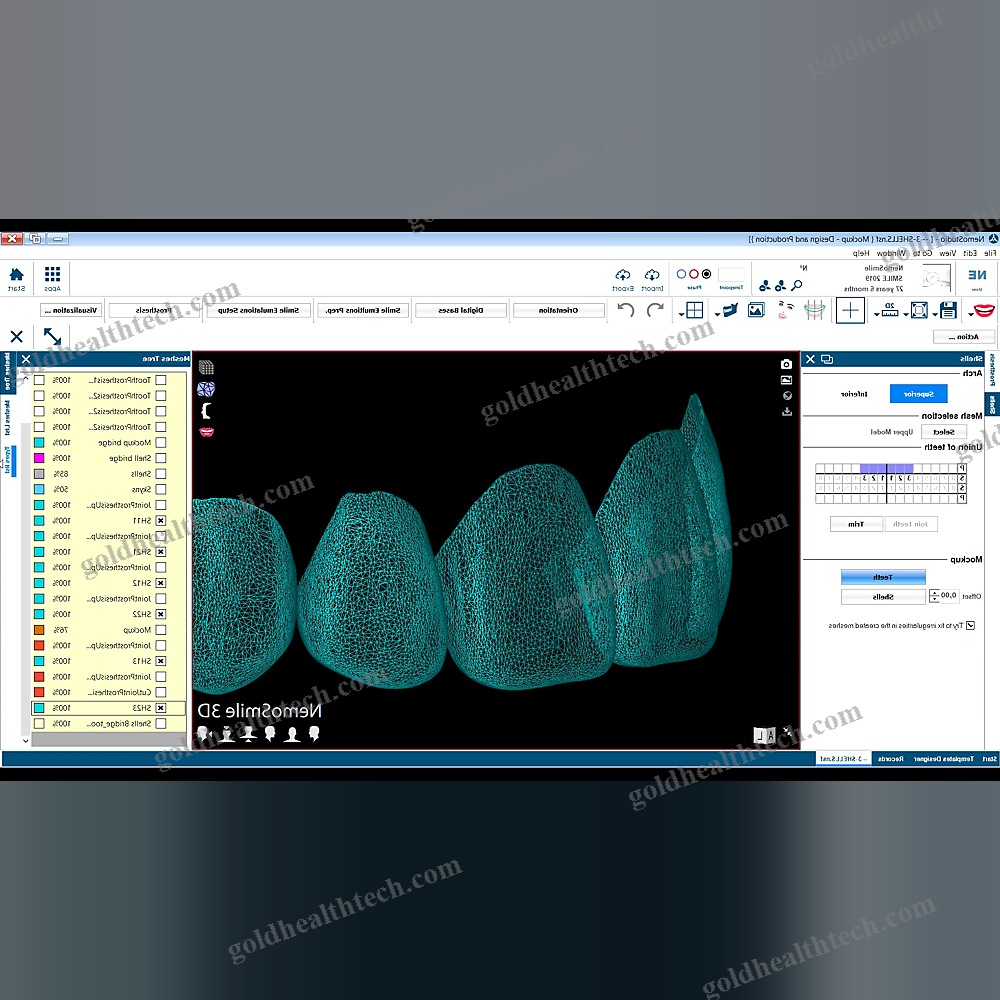This screenshot has width=1000, height=1000.
Task: Select the Inferior arch button
Action: 855,394
